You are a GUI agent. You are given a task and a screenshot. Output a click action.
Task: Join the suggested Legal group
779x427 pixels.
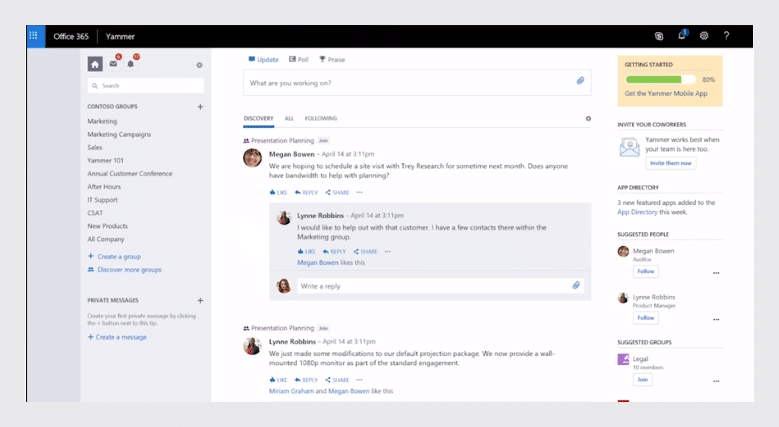[643, 380]
